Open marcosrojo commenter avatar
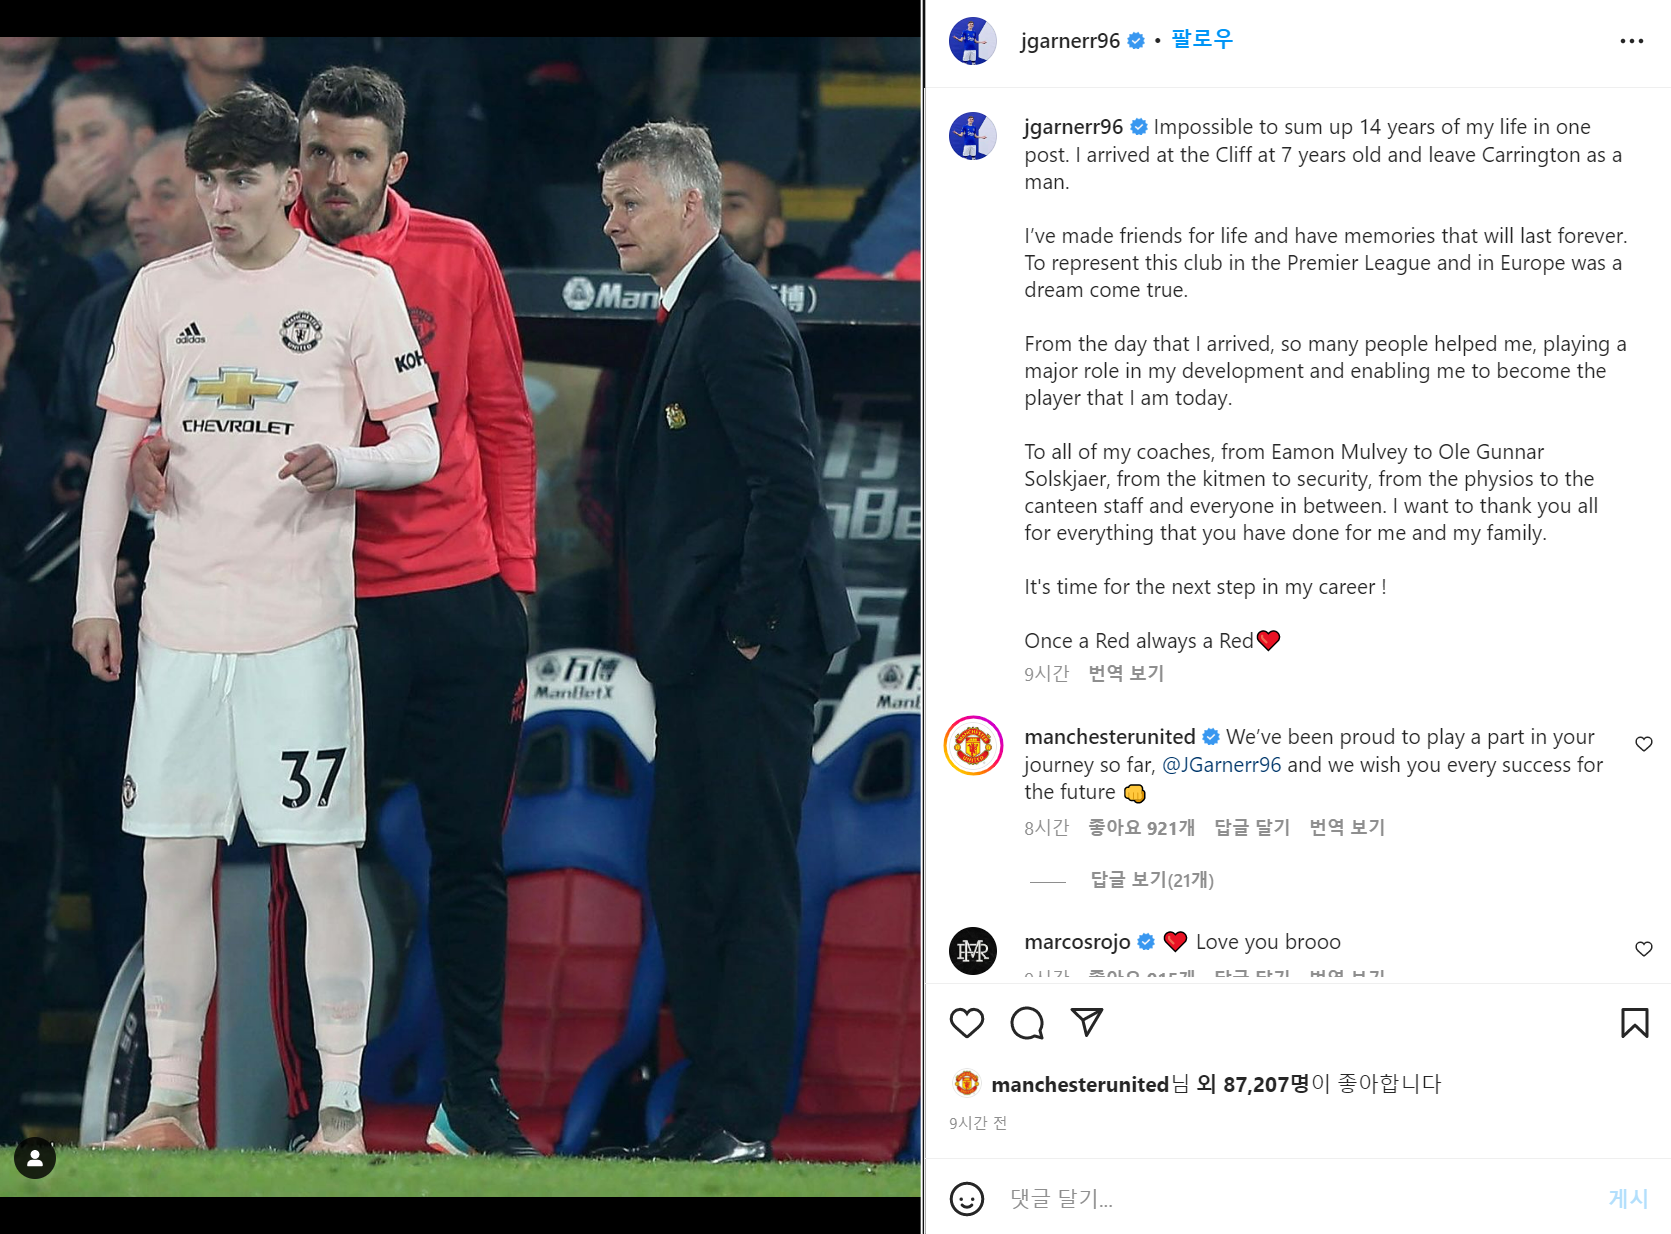The width and height of the screenshot is (1671, 1234). (973, 951)
